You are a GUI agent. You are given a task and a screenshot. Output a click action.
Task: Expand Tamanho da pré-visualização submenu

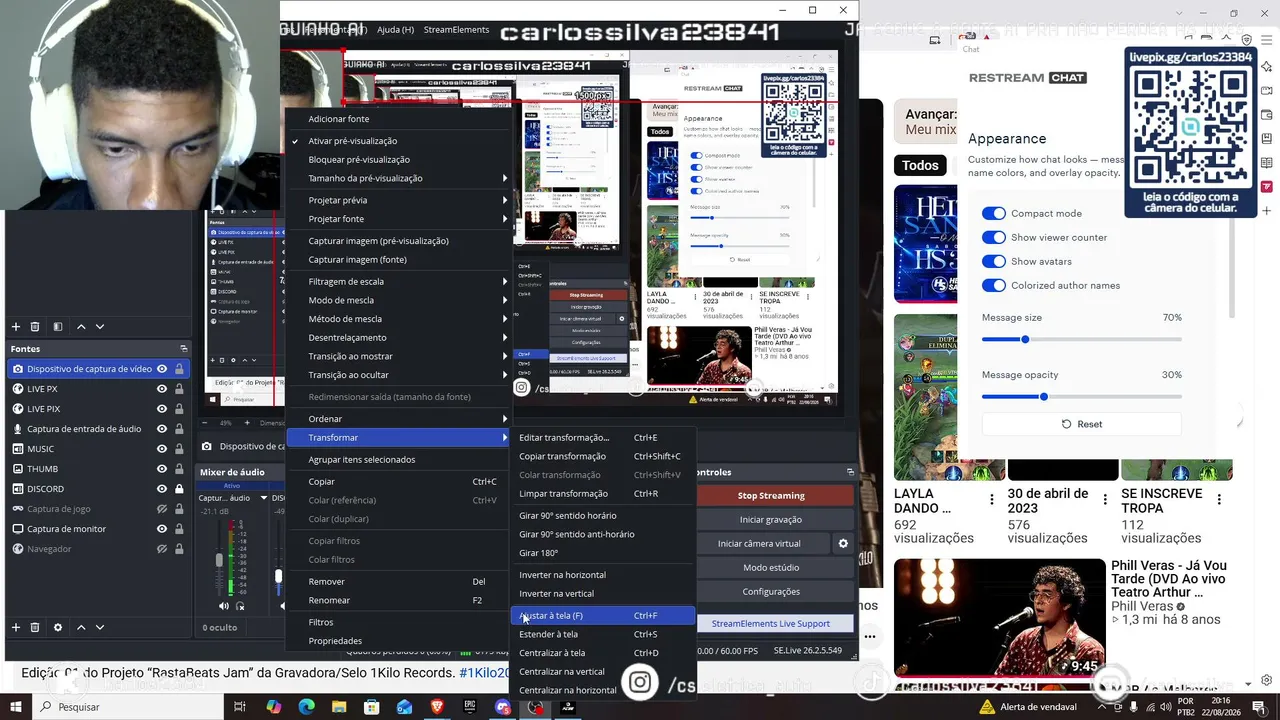(398, 178)
